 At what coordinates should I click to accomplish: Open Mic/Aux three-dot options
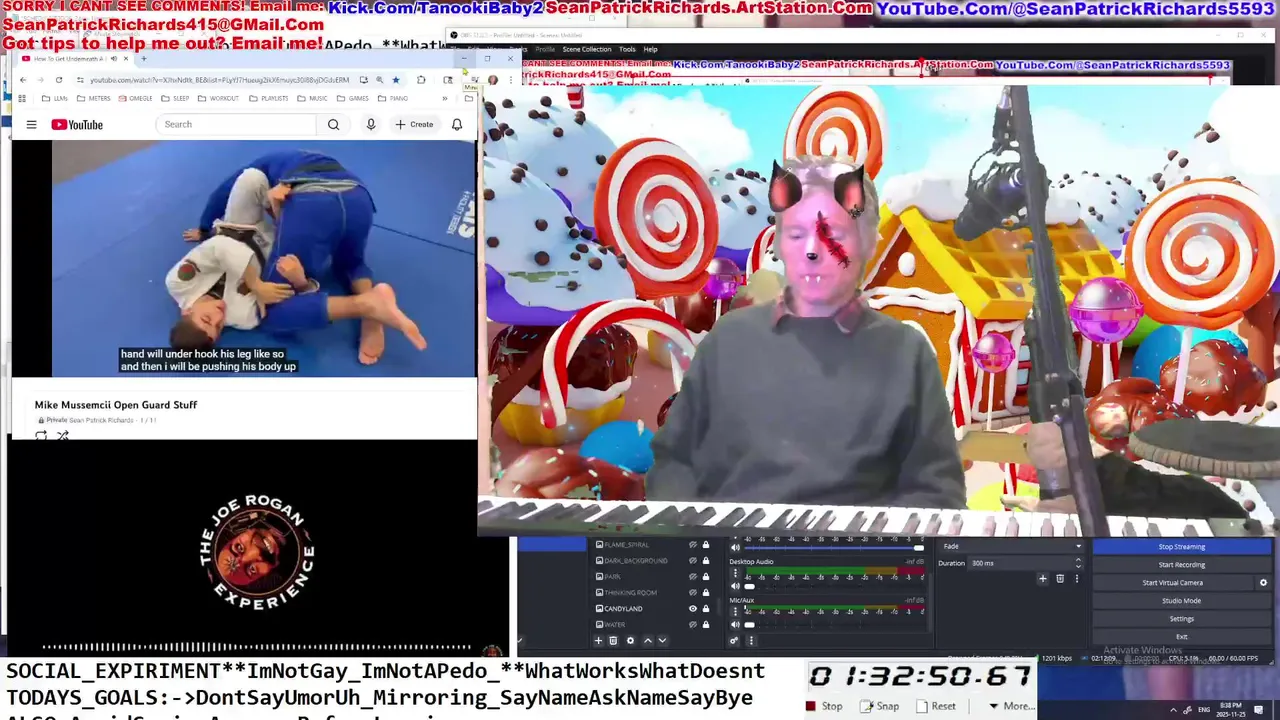coord(735,611)
